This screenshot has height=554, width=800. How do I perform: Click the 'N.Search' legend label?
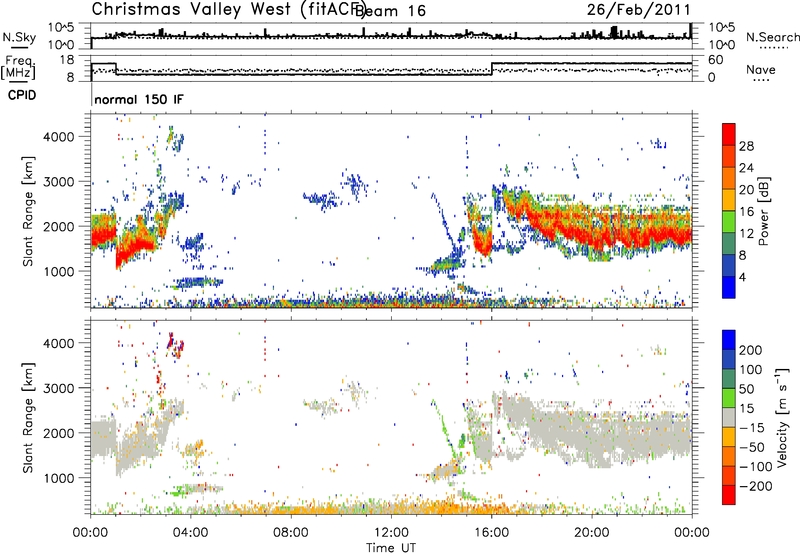[772, 37]
